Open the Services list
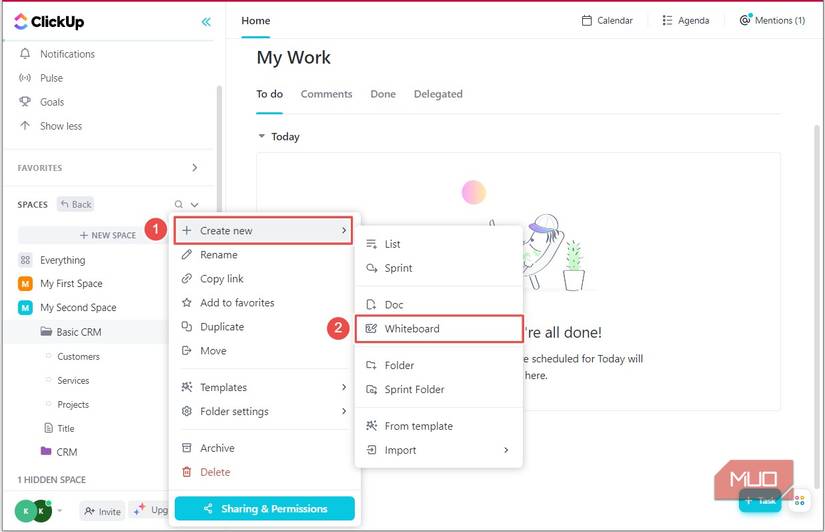 (x=73, y=380)
